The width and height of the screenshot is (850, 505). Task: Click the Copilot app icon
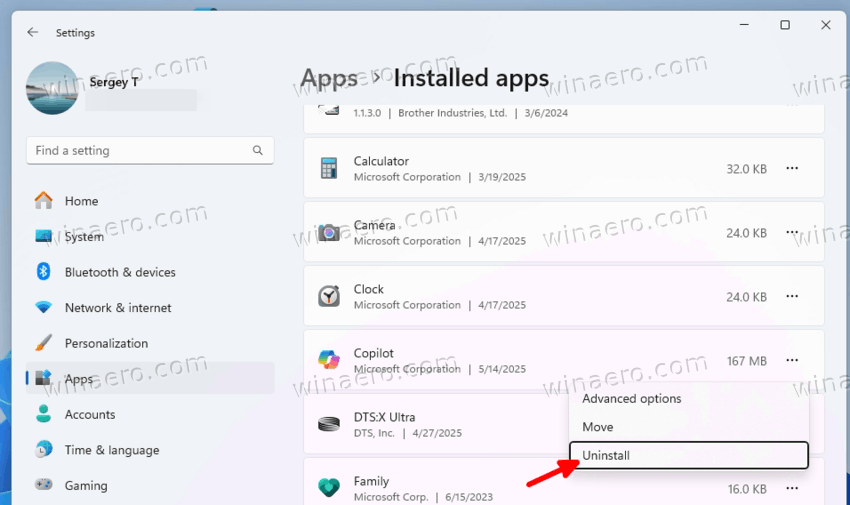[x=329, y=360]
